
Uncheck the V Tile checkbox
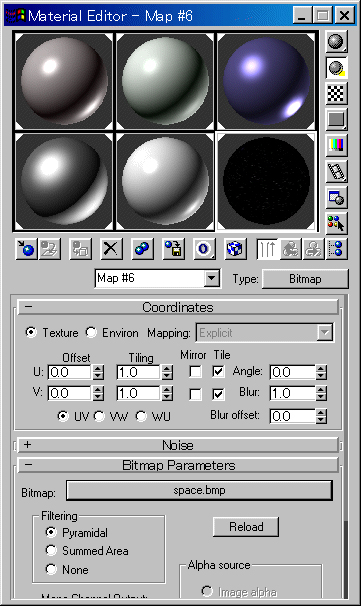218,394
